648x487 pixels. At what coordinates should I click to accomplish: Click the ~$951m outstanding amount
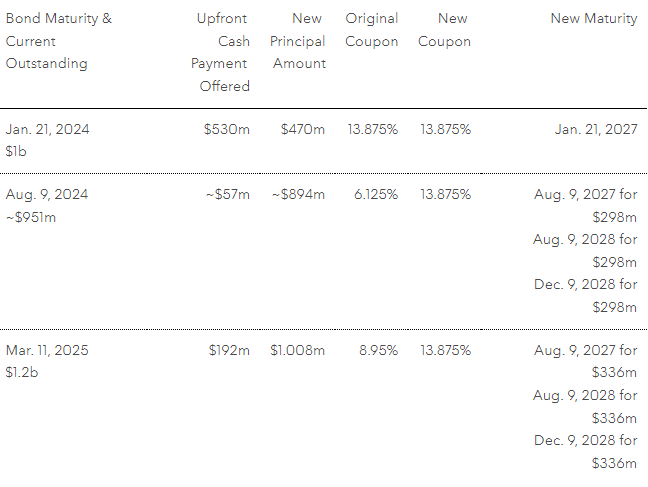[x=31, y=217]
